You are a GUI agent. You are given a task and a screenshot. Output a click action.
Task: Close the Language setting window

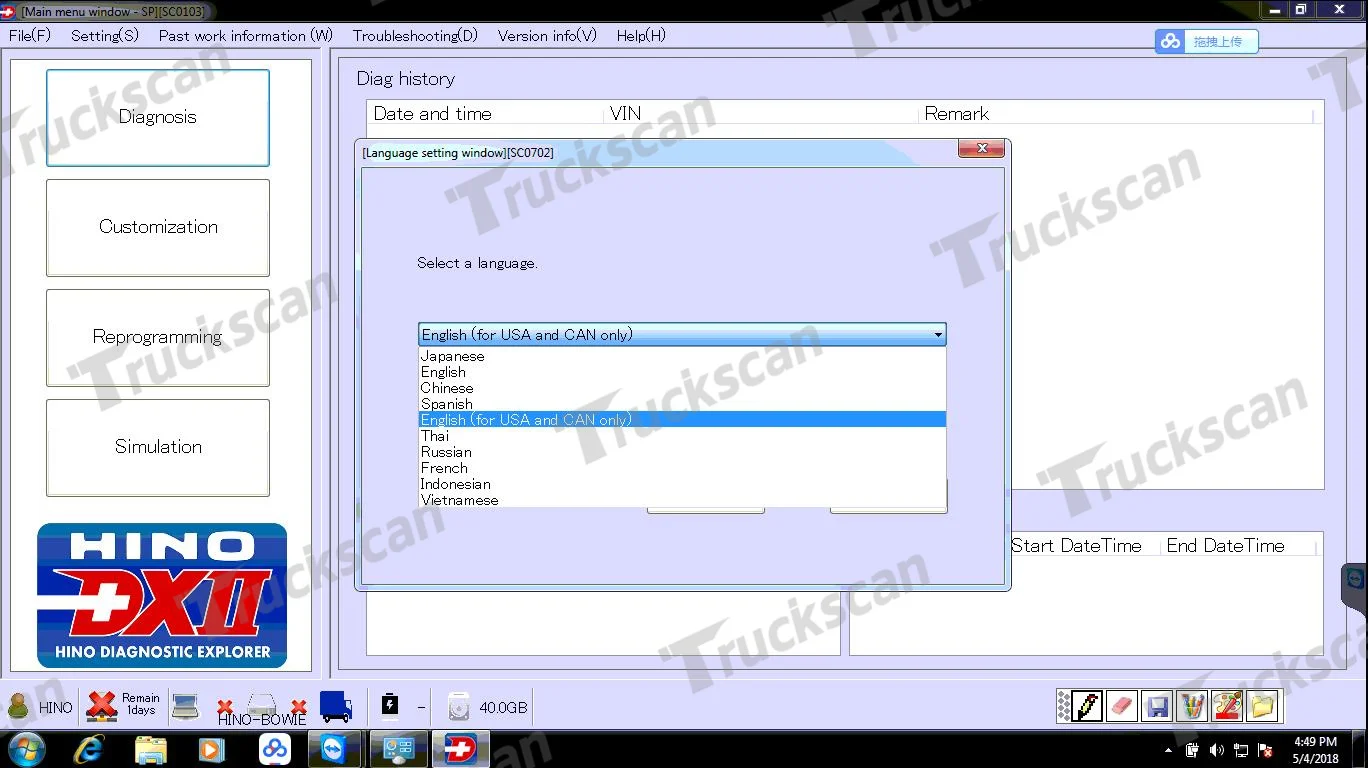[x=981, y=149]
